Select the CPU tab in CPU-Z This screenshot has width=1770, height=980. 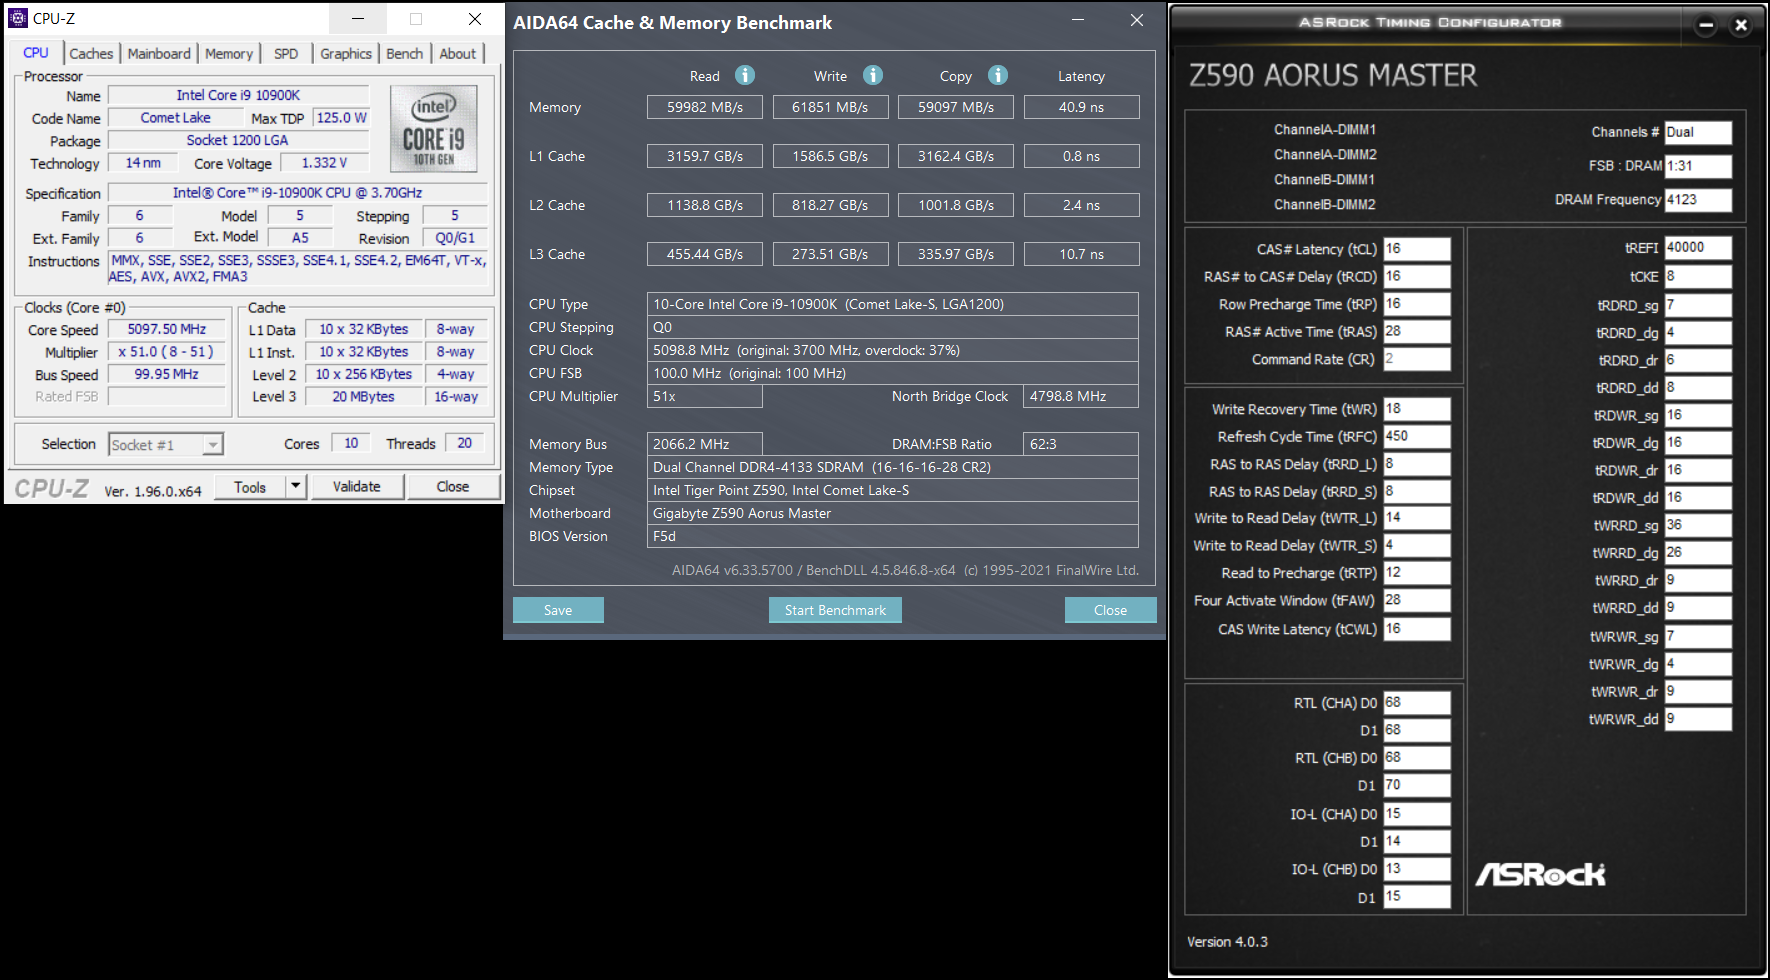[36, 53]
